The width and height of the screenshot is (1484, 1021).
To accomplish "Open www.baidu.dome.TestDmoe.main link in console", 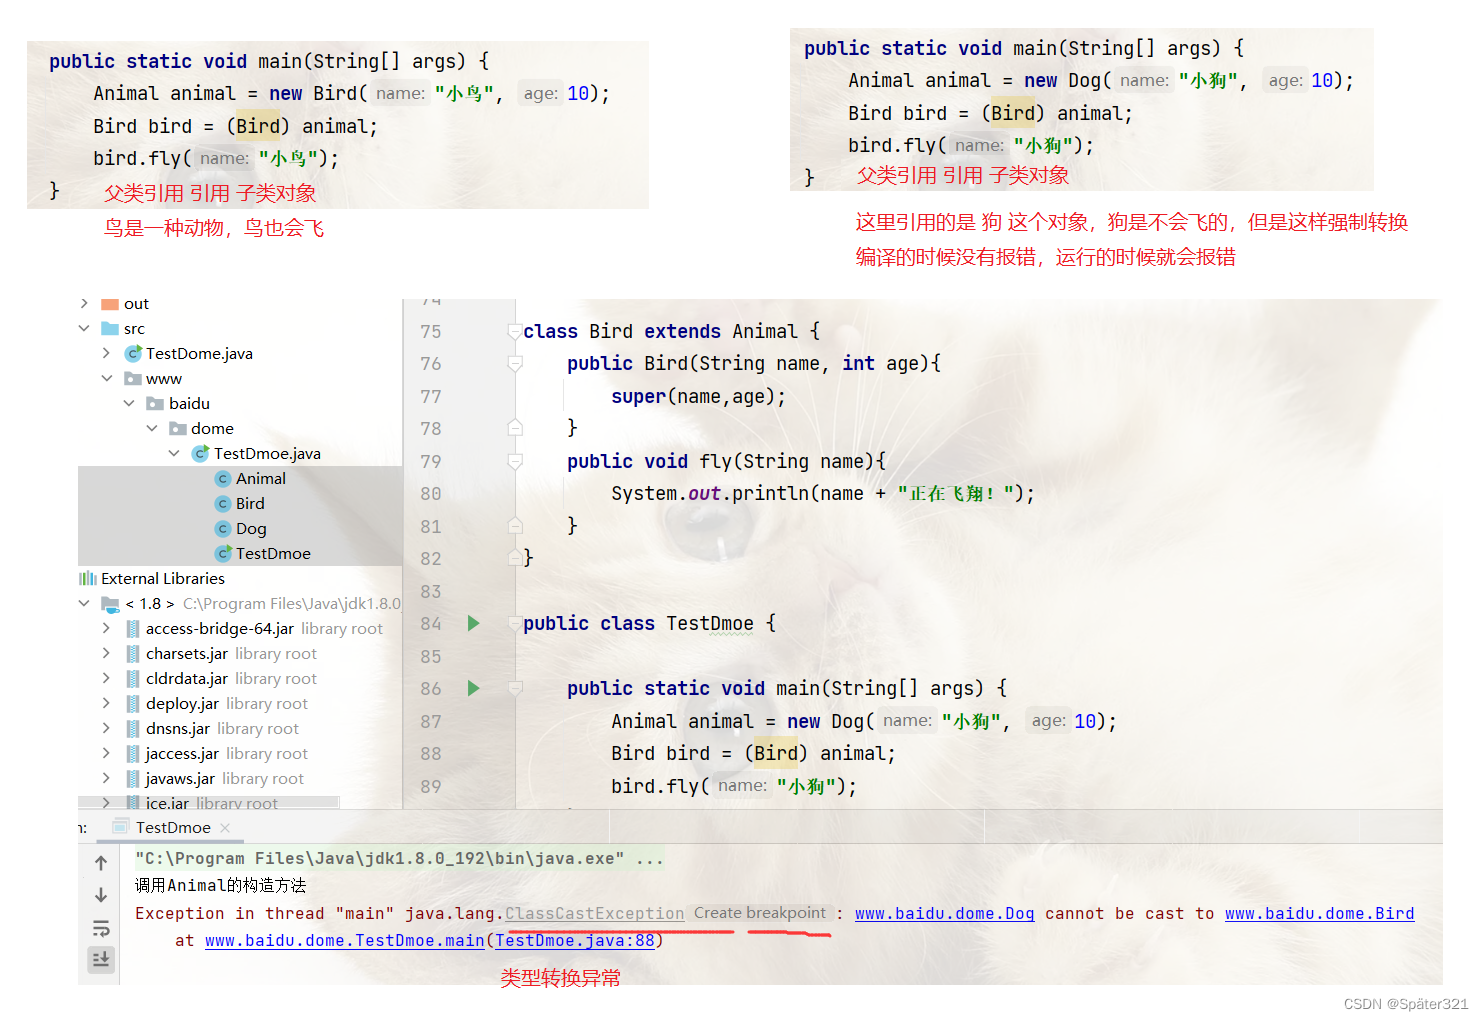I will (345, 941).
